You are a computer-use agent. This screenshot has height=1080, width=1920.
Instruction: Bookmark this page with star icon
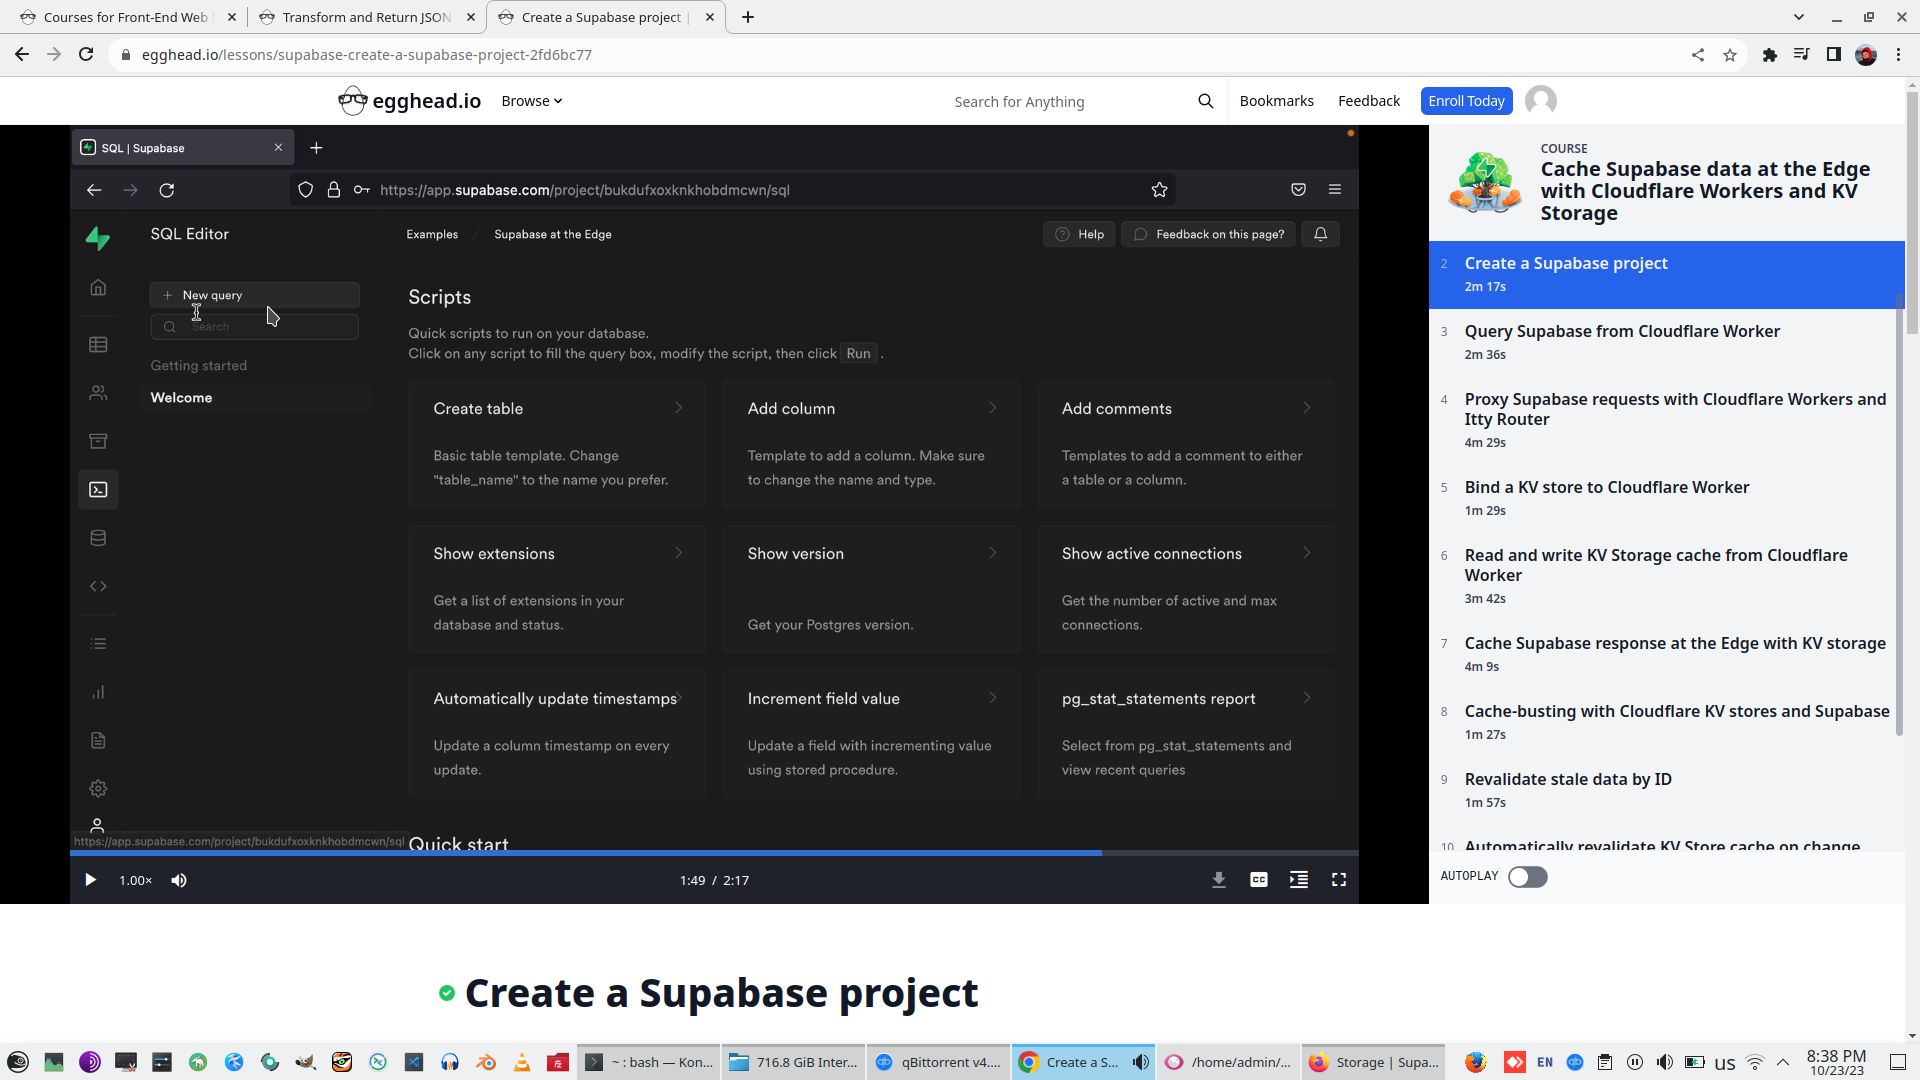tap(1730, 55)
